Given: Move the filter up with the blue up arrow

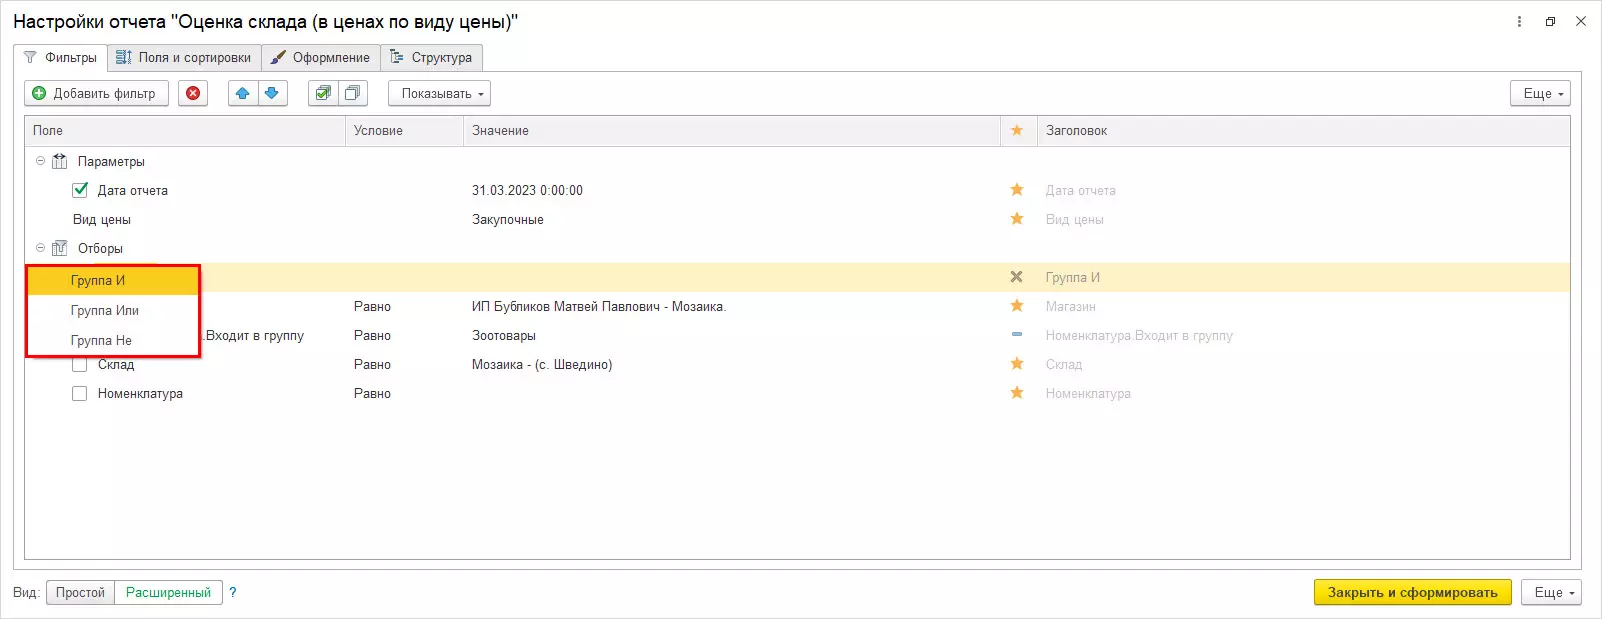Looking at the screenshot, I should 242,93.
